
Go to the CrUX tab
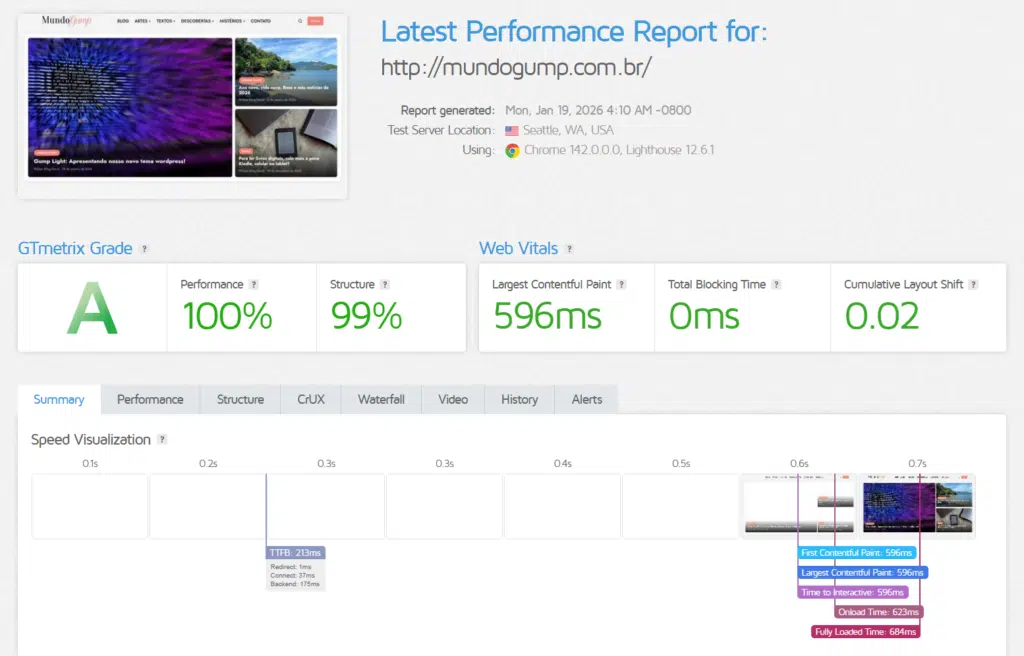point(311,399)
